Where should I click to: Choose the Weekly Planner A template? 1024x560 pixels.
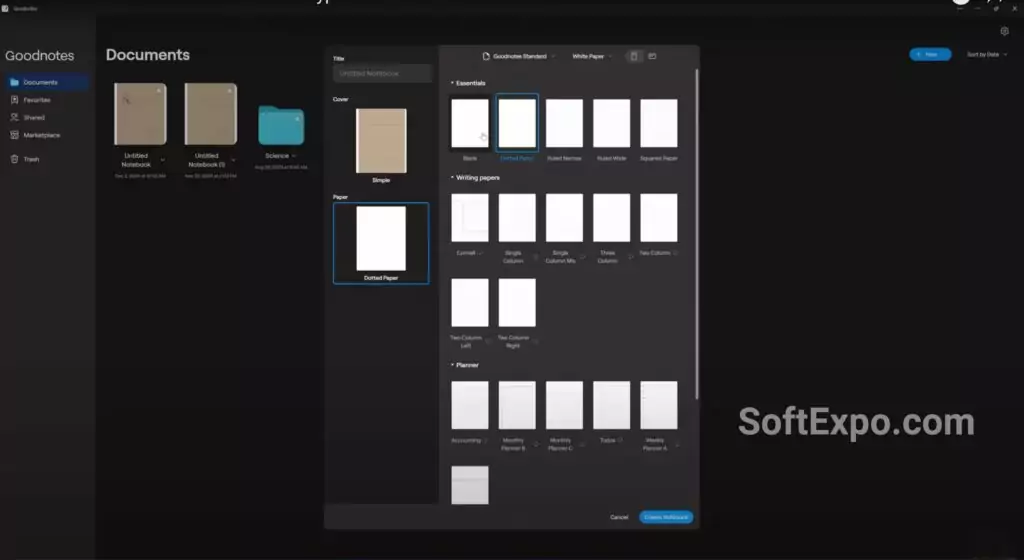click(x=658, y=405)
